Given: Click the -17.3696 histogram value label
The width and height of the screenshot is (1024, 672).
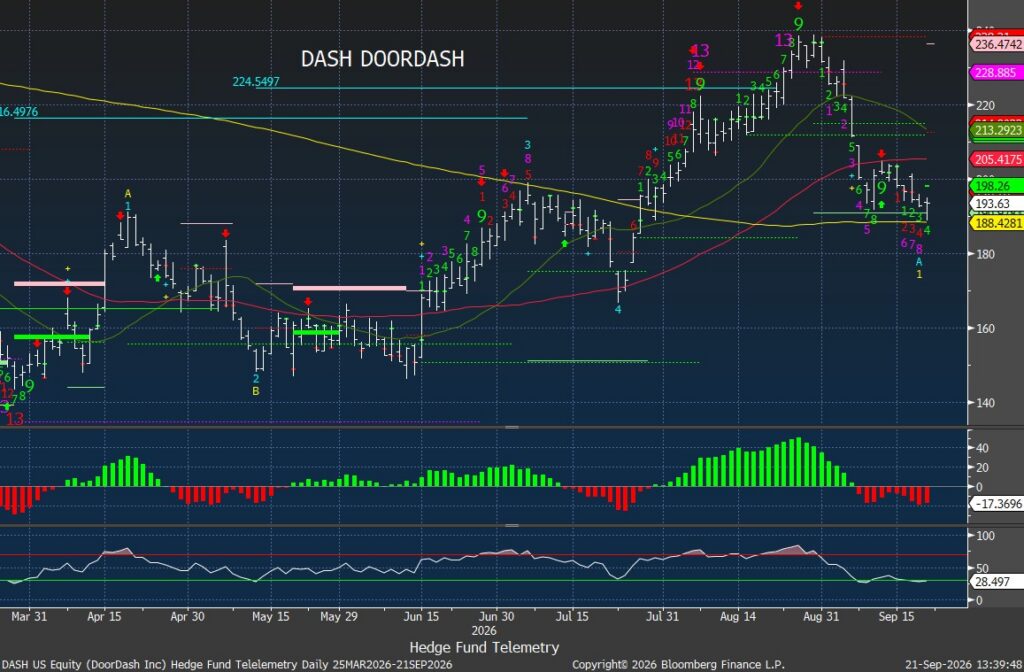Looking at the screenshot, I should (998, 504).
